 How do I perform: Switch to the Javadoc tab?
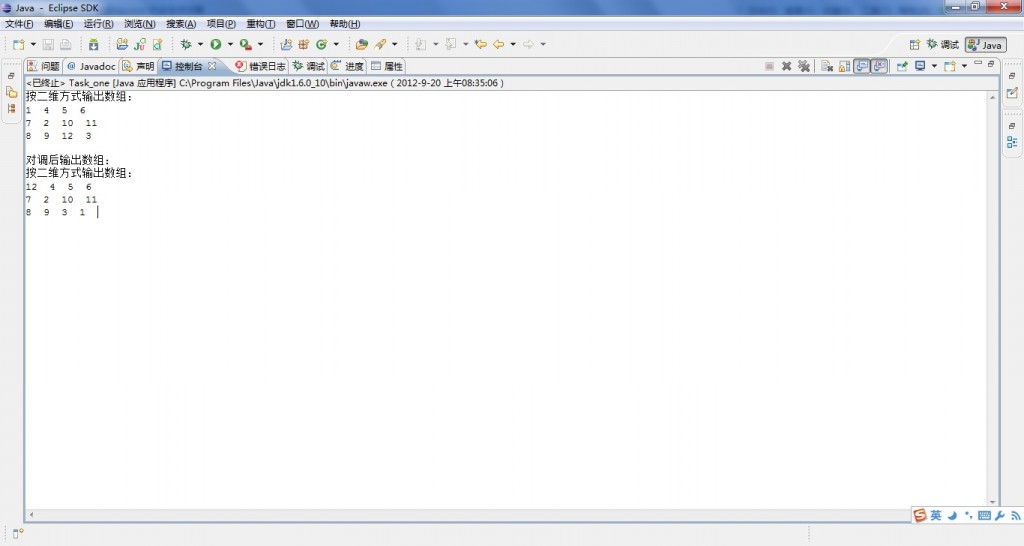click(91, 66)
